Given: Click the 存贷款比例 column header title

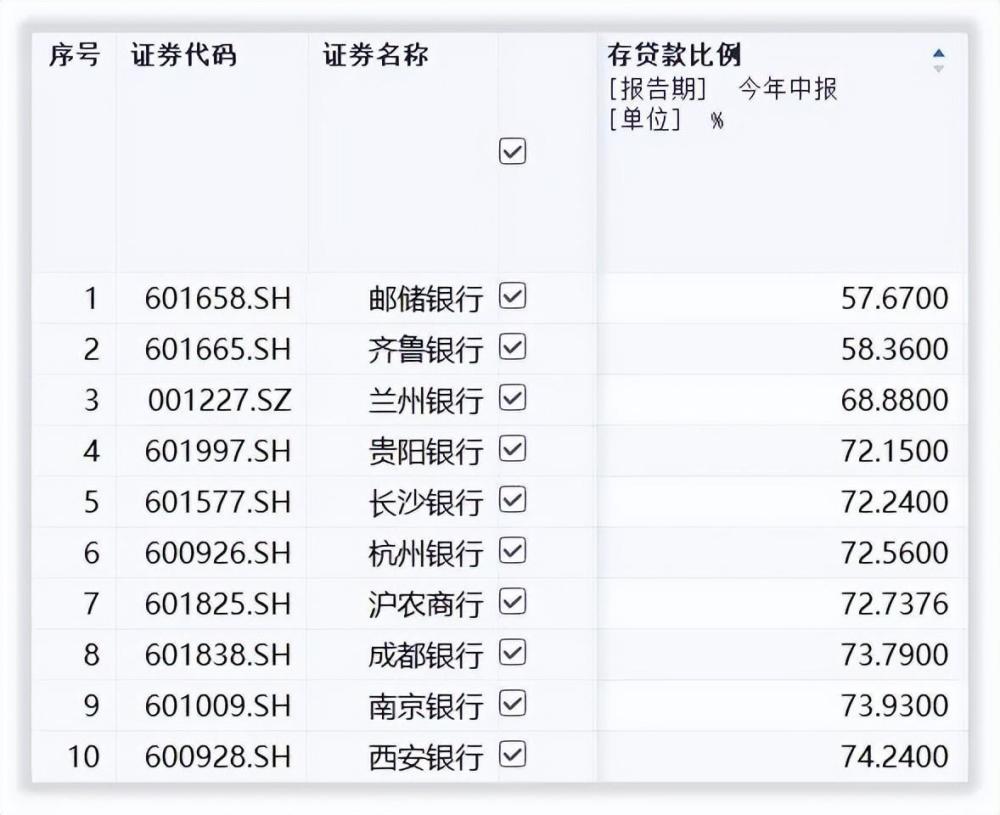Looking at the screenshot, I should click(674, 55).
